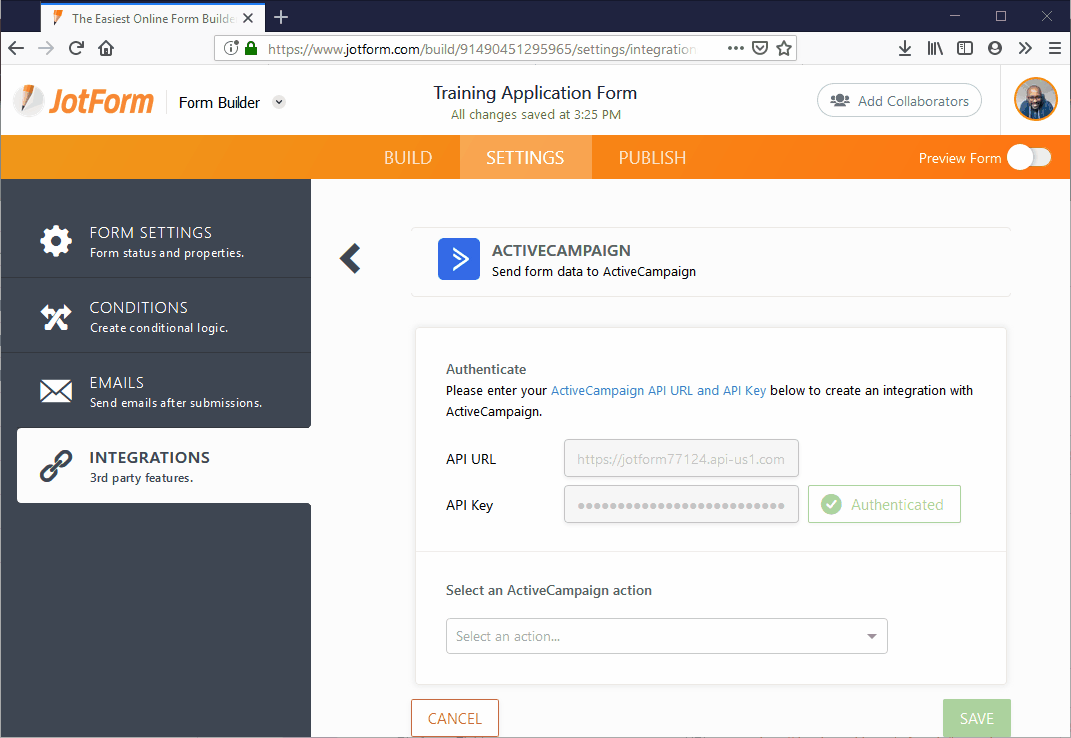The width and height of the screenshot is (1071, 738).
Task: Expand the Form Builder dropdown arrow
Action: click(279, 102)
